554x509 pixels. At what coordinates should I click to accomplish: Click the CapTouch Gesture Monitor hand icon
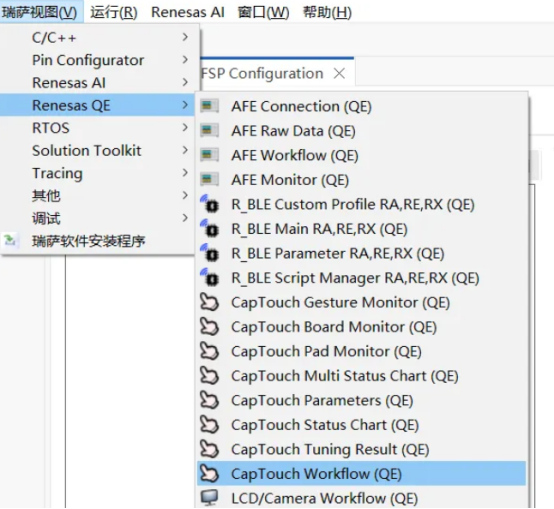pos(210,302)
